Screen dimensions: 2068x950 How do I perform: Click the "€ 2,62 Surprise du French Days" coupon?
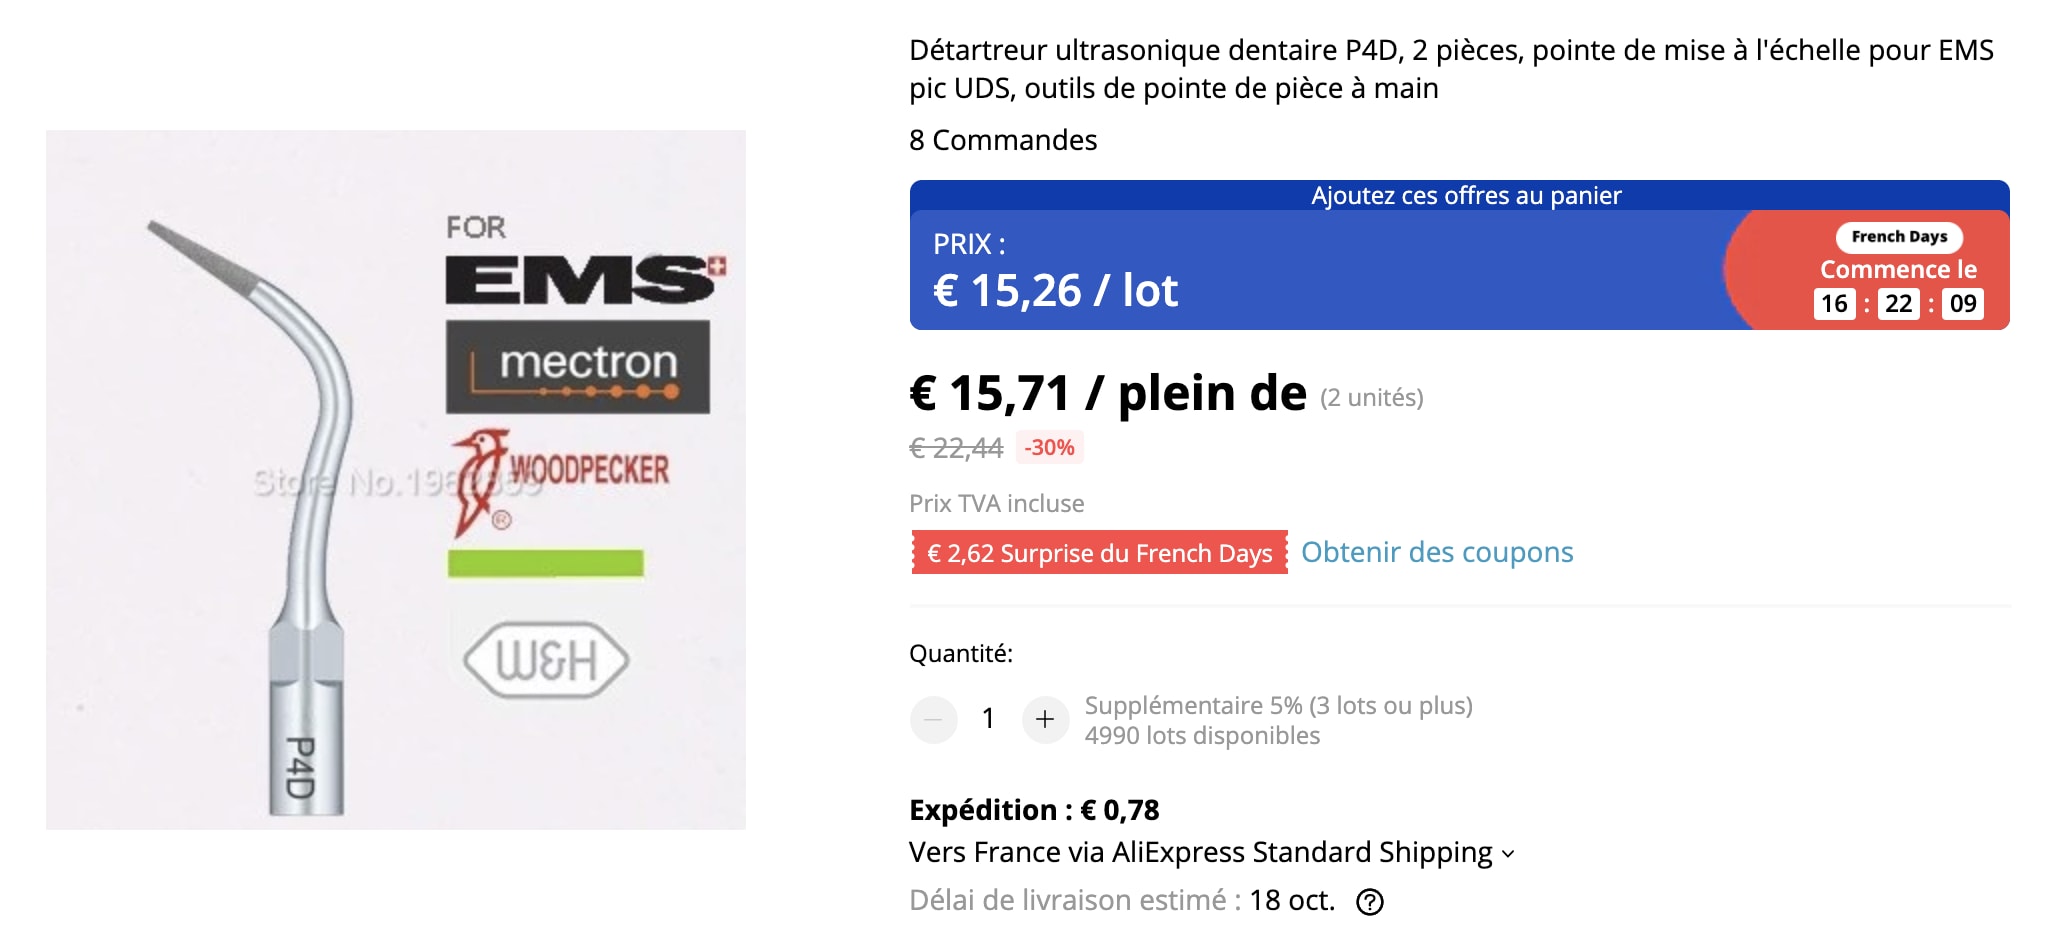pyautogui.click(x=1099, y=553)
